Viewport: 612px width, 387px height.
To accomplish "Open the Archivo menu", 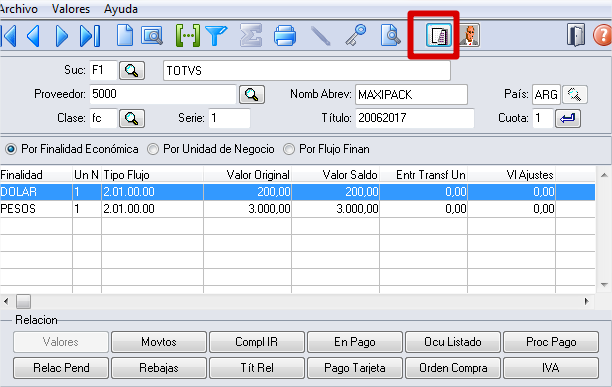I will click(19, 9).
